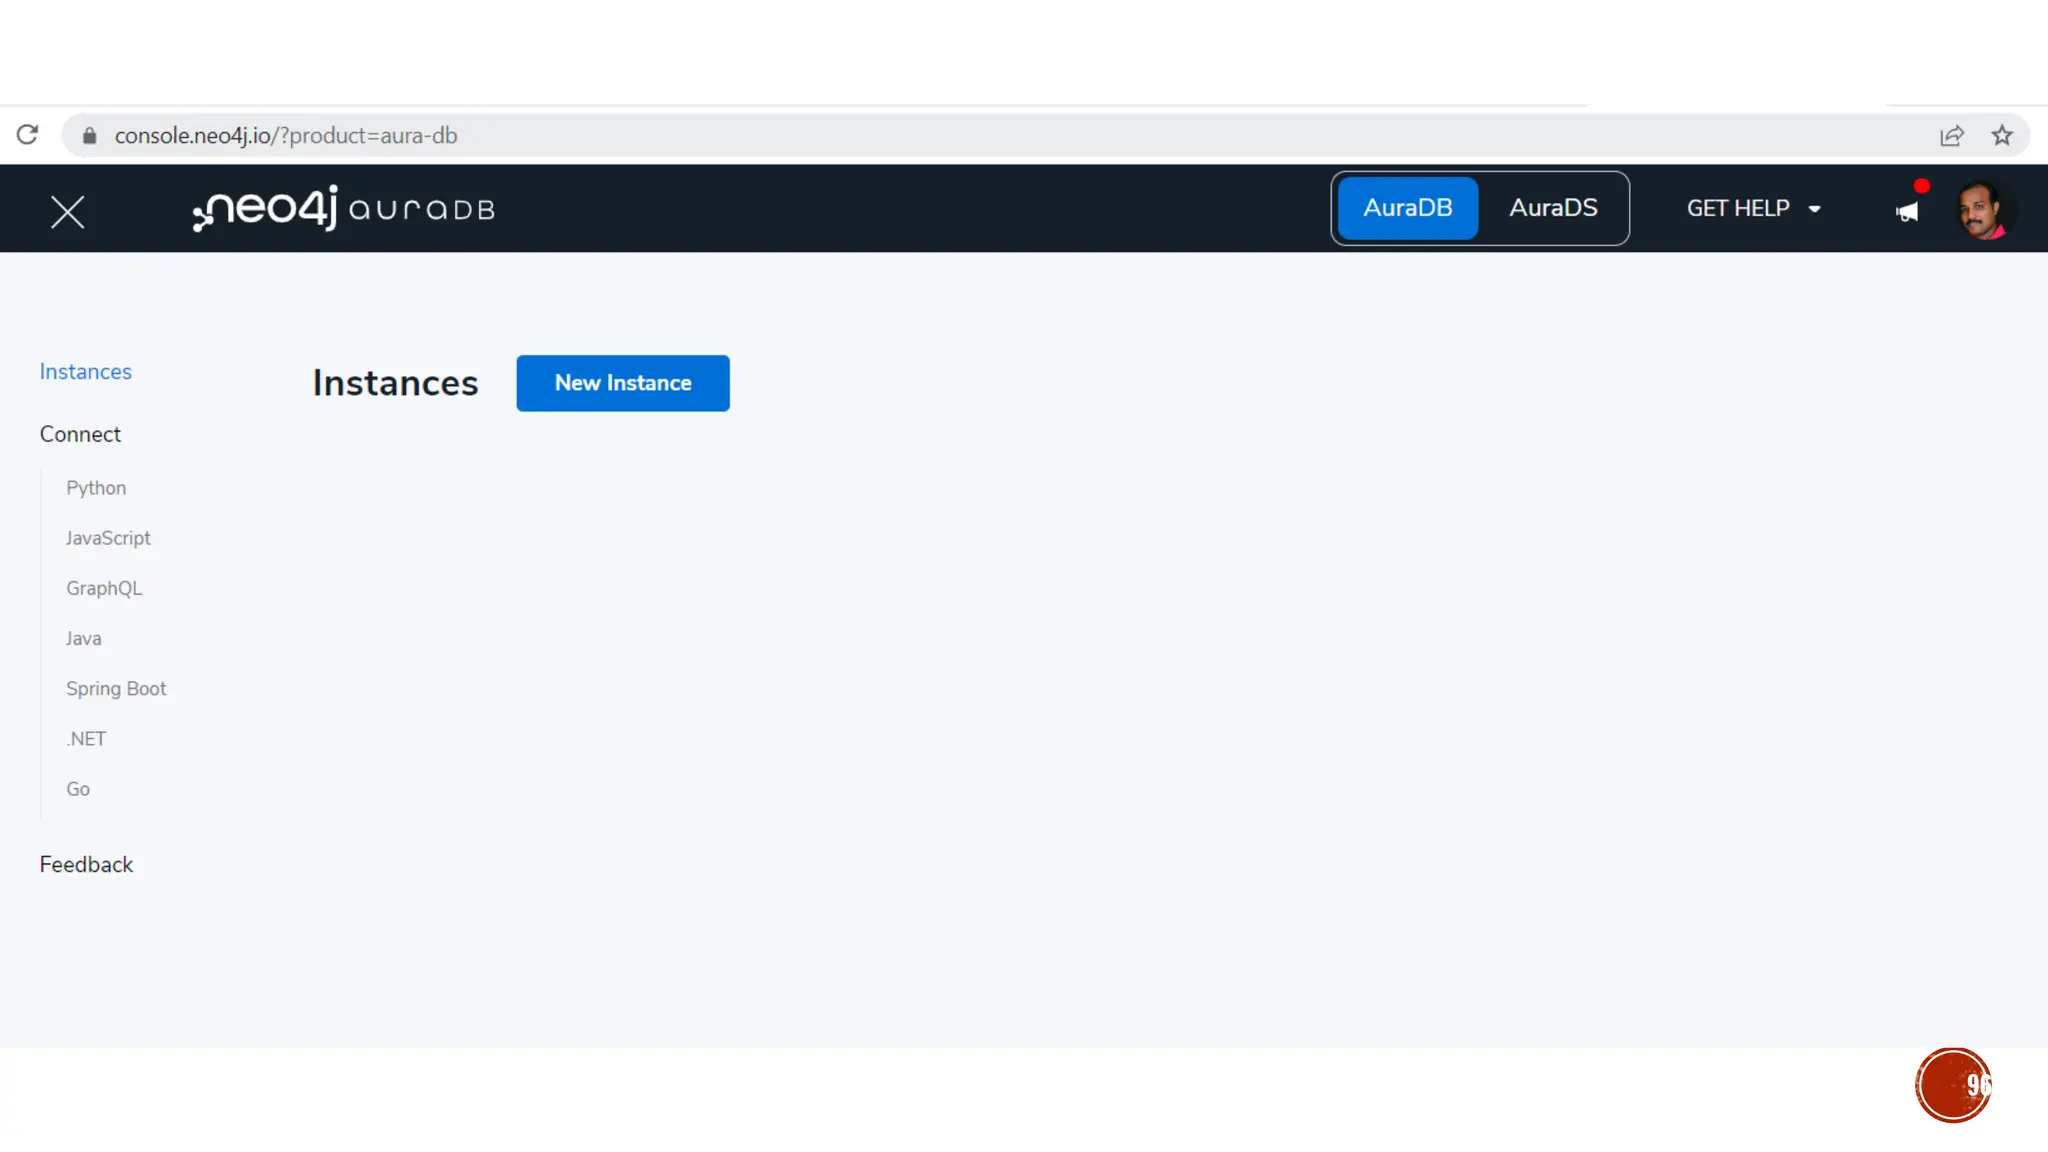The height and width of the screenshot is (1152, 2048).
Task: Open the JavaScript connect guide
Action: coord(108,538)
